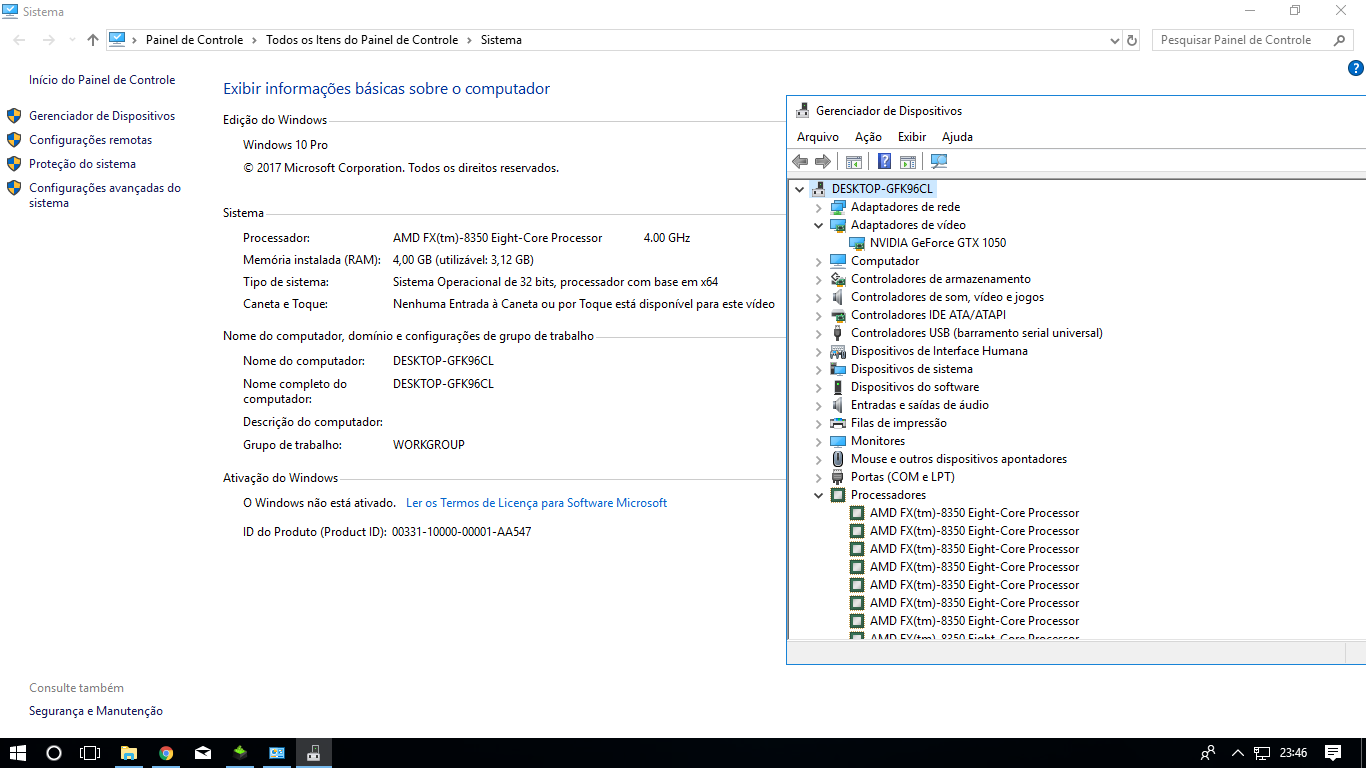1366x768 pixels.
Task: Open Task View on the taskbar
Action: click(90, 753)
